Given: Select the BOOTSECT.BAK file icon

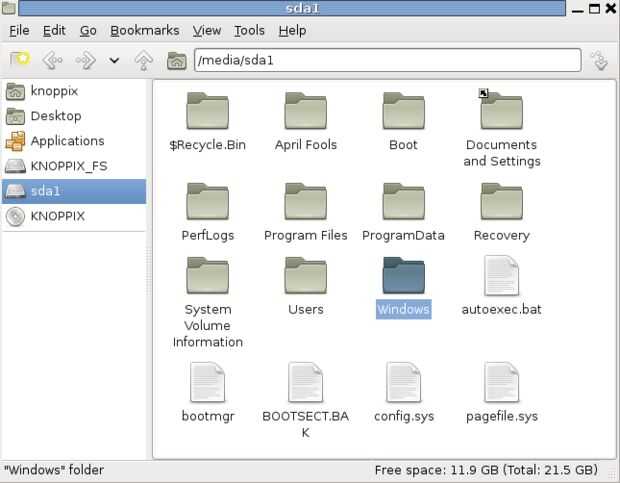Looking at the screenshot, I should 306,382.
